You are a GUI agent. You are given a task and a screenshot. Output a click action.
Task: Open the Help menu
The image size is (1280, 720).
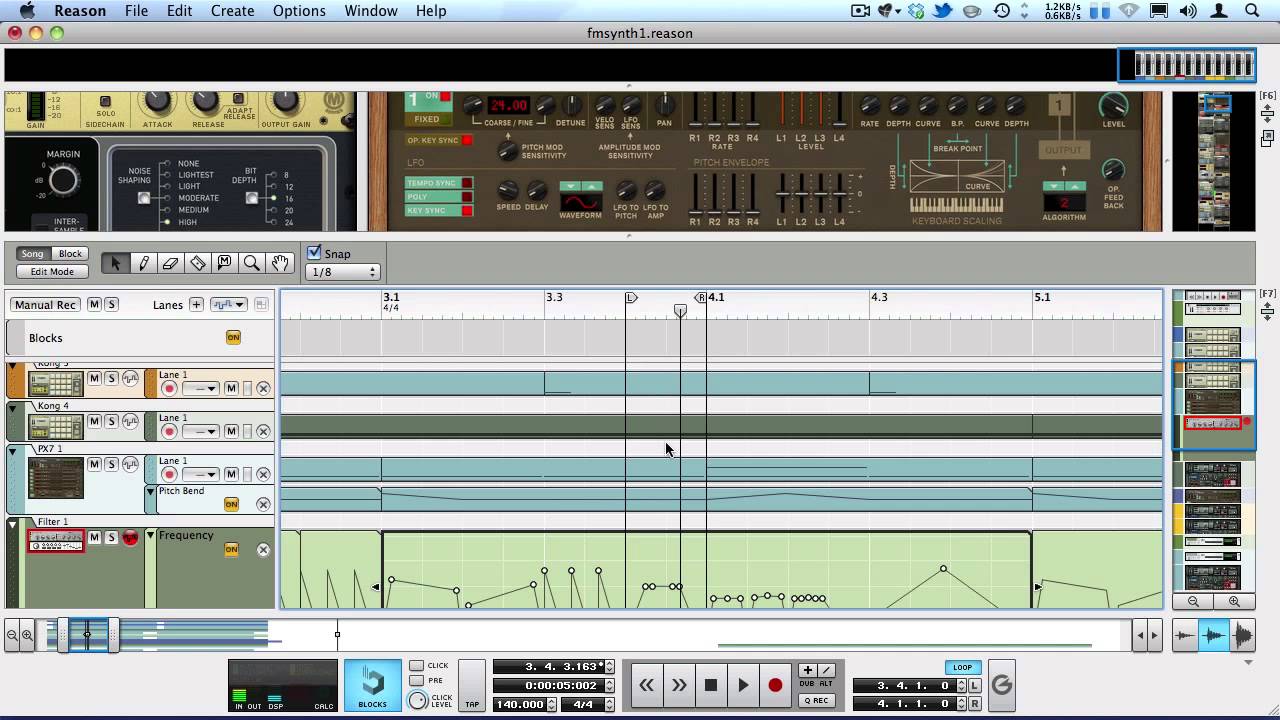pos(431,11)
